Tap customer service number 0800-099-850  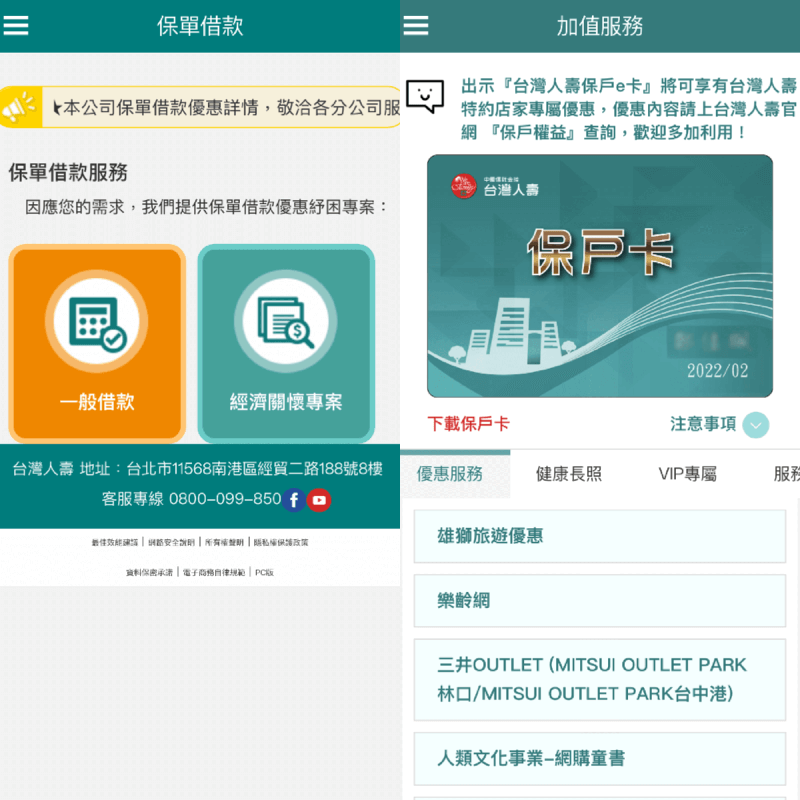225,498
